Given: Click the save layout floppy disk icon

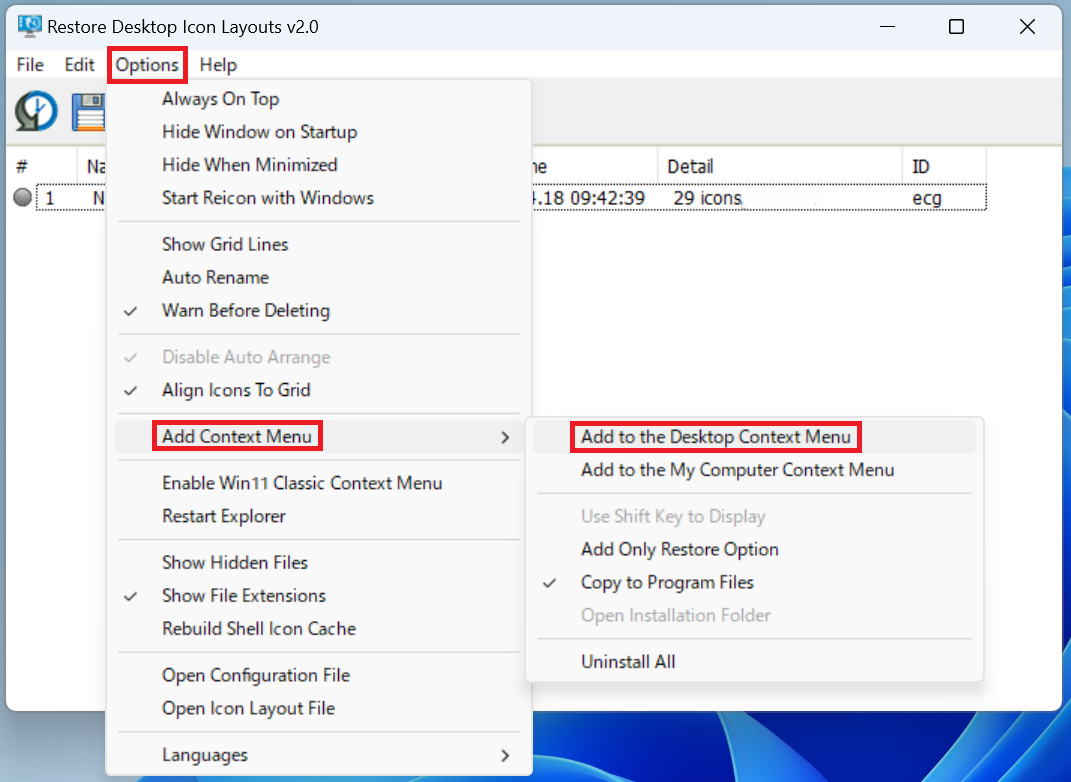Looking at the screenshot, I should coord(89,111).
